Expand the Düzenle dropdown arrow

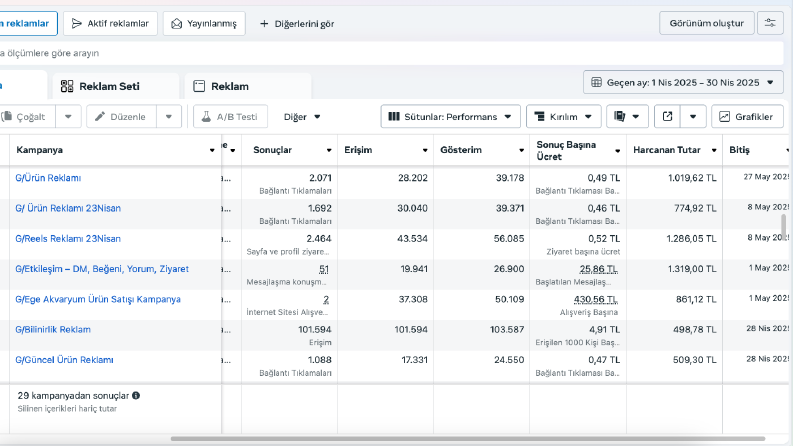point(169,117)
